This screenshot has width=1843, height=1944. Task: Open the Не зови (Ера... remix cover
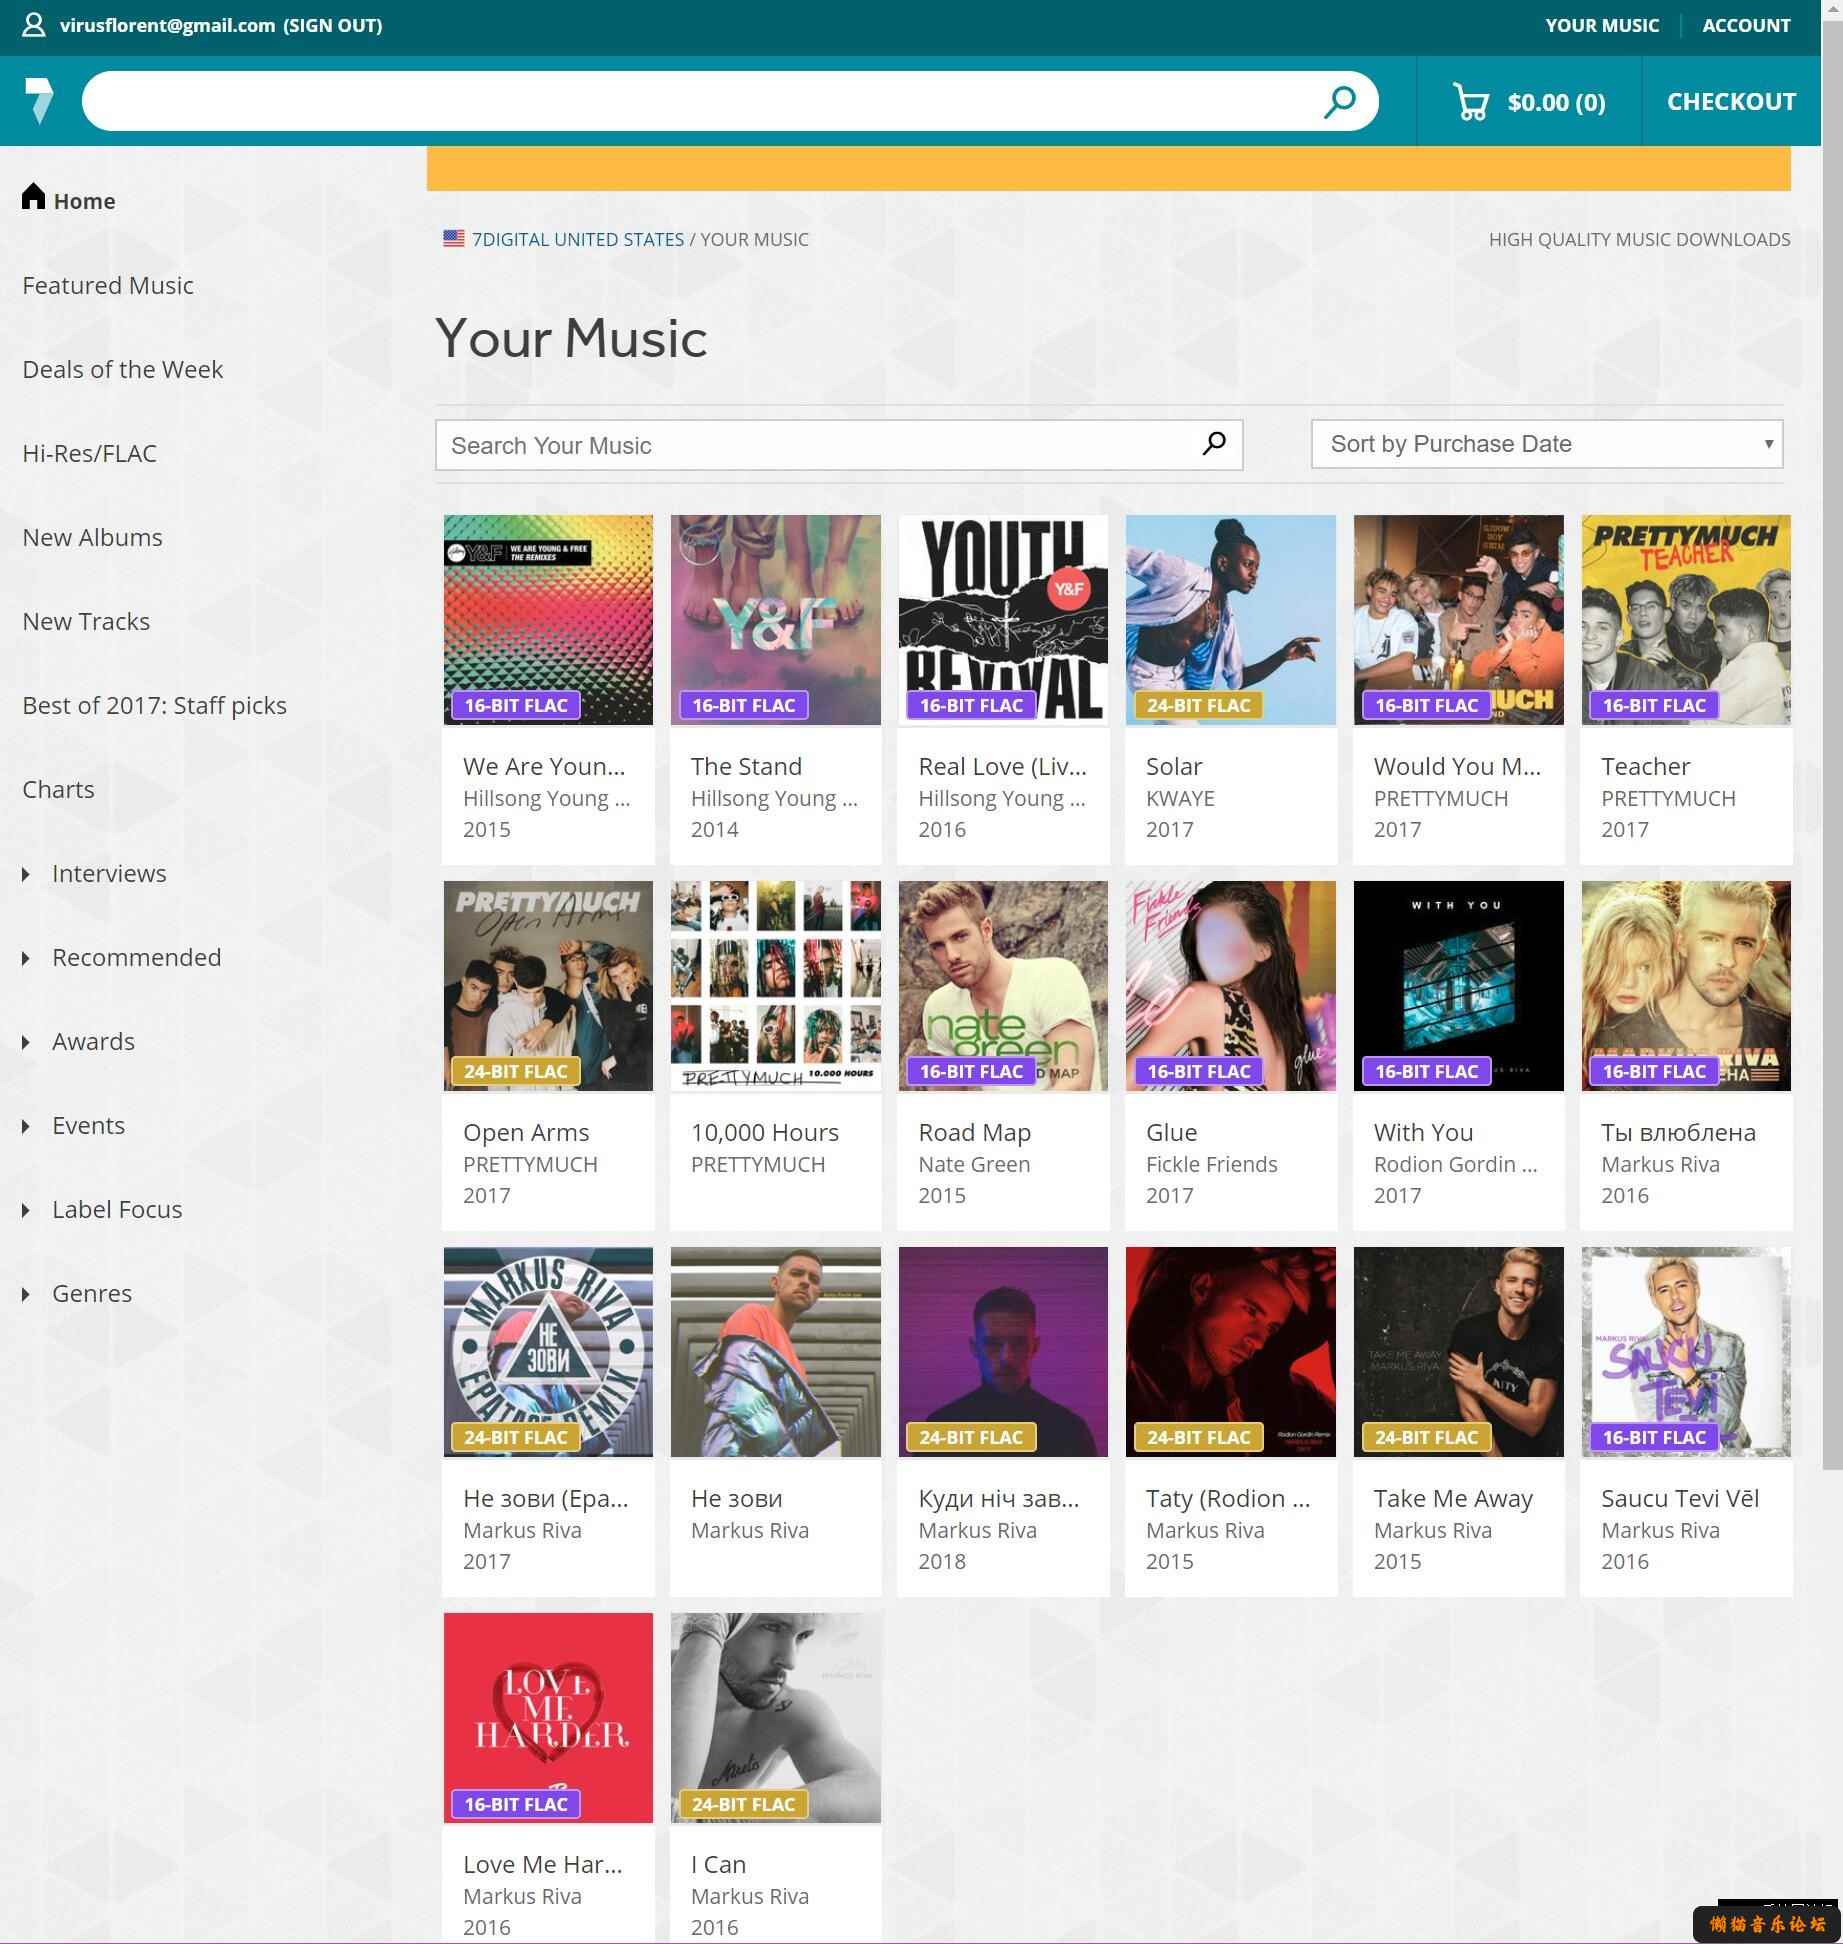[548, 1352]
